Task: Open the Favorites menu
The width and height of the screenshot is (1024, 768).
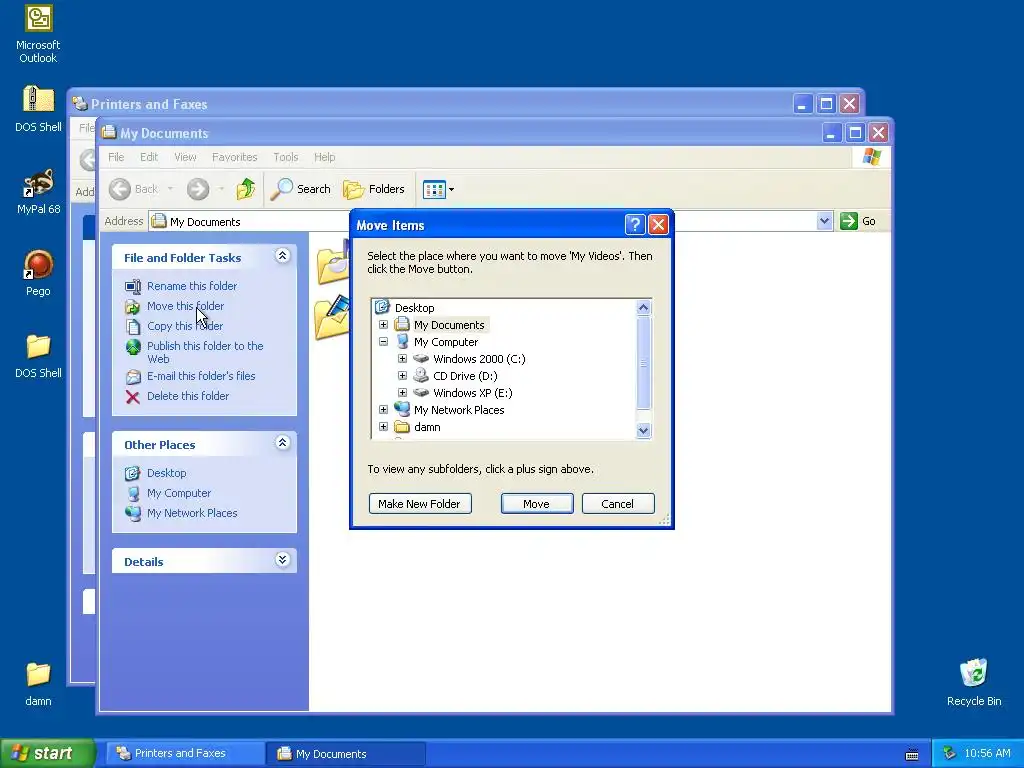Action: tap(234, 157)
